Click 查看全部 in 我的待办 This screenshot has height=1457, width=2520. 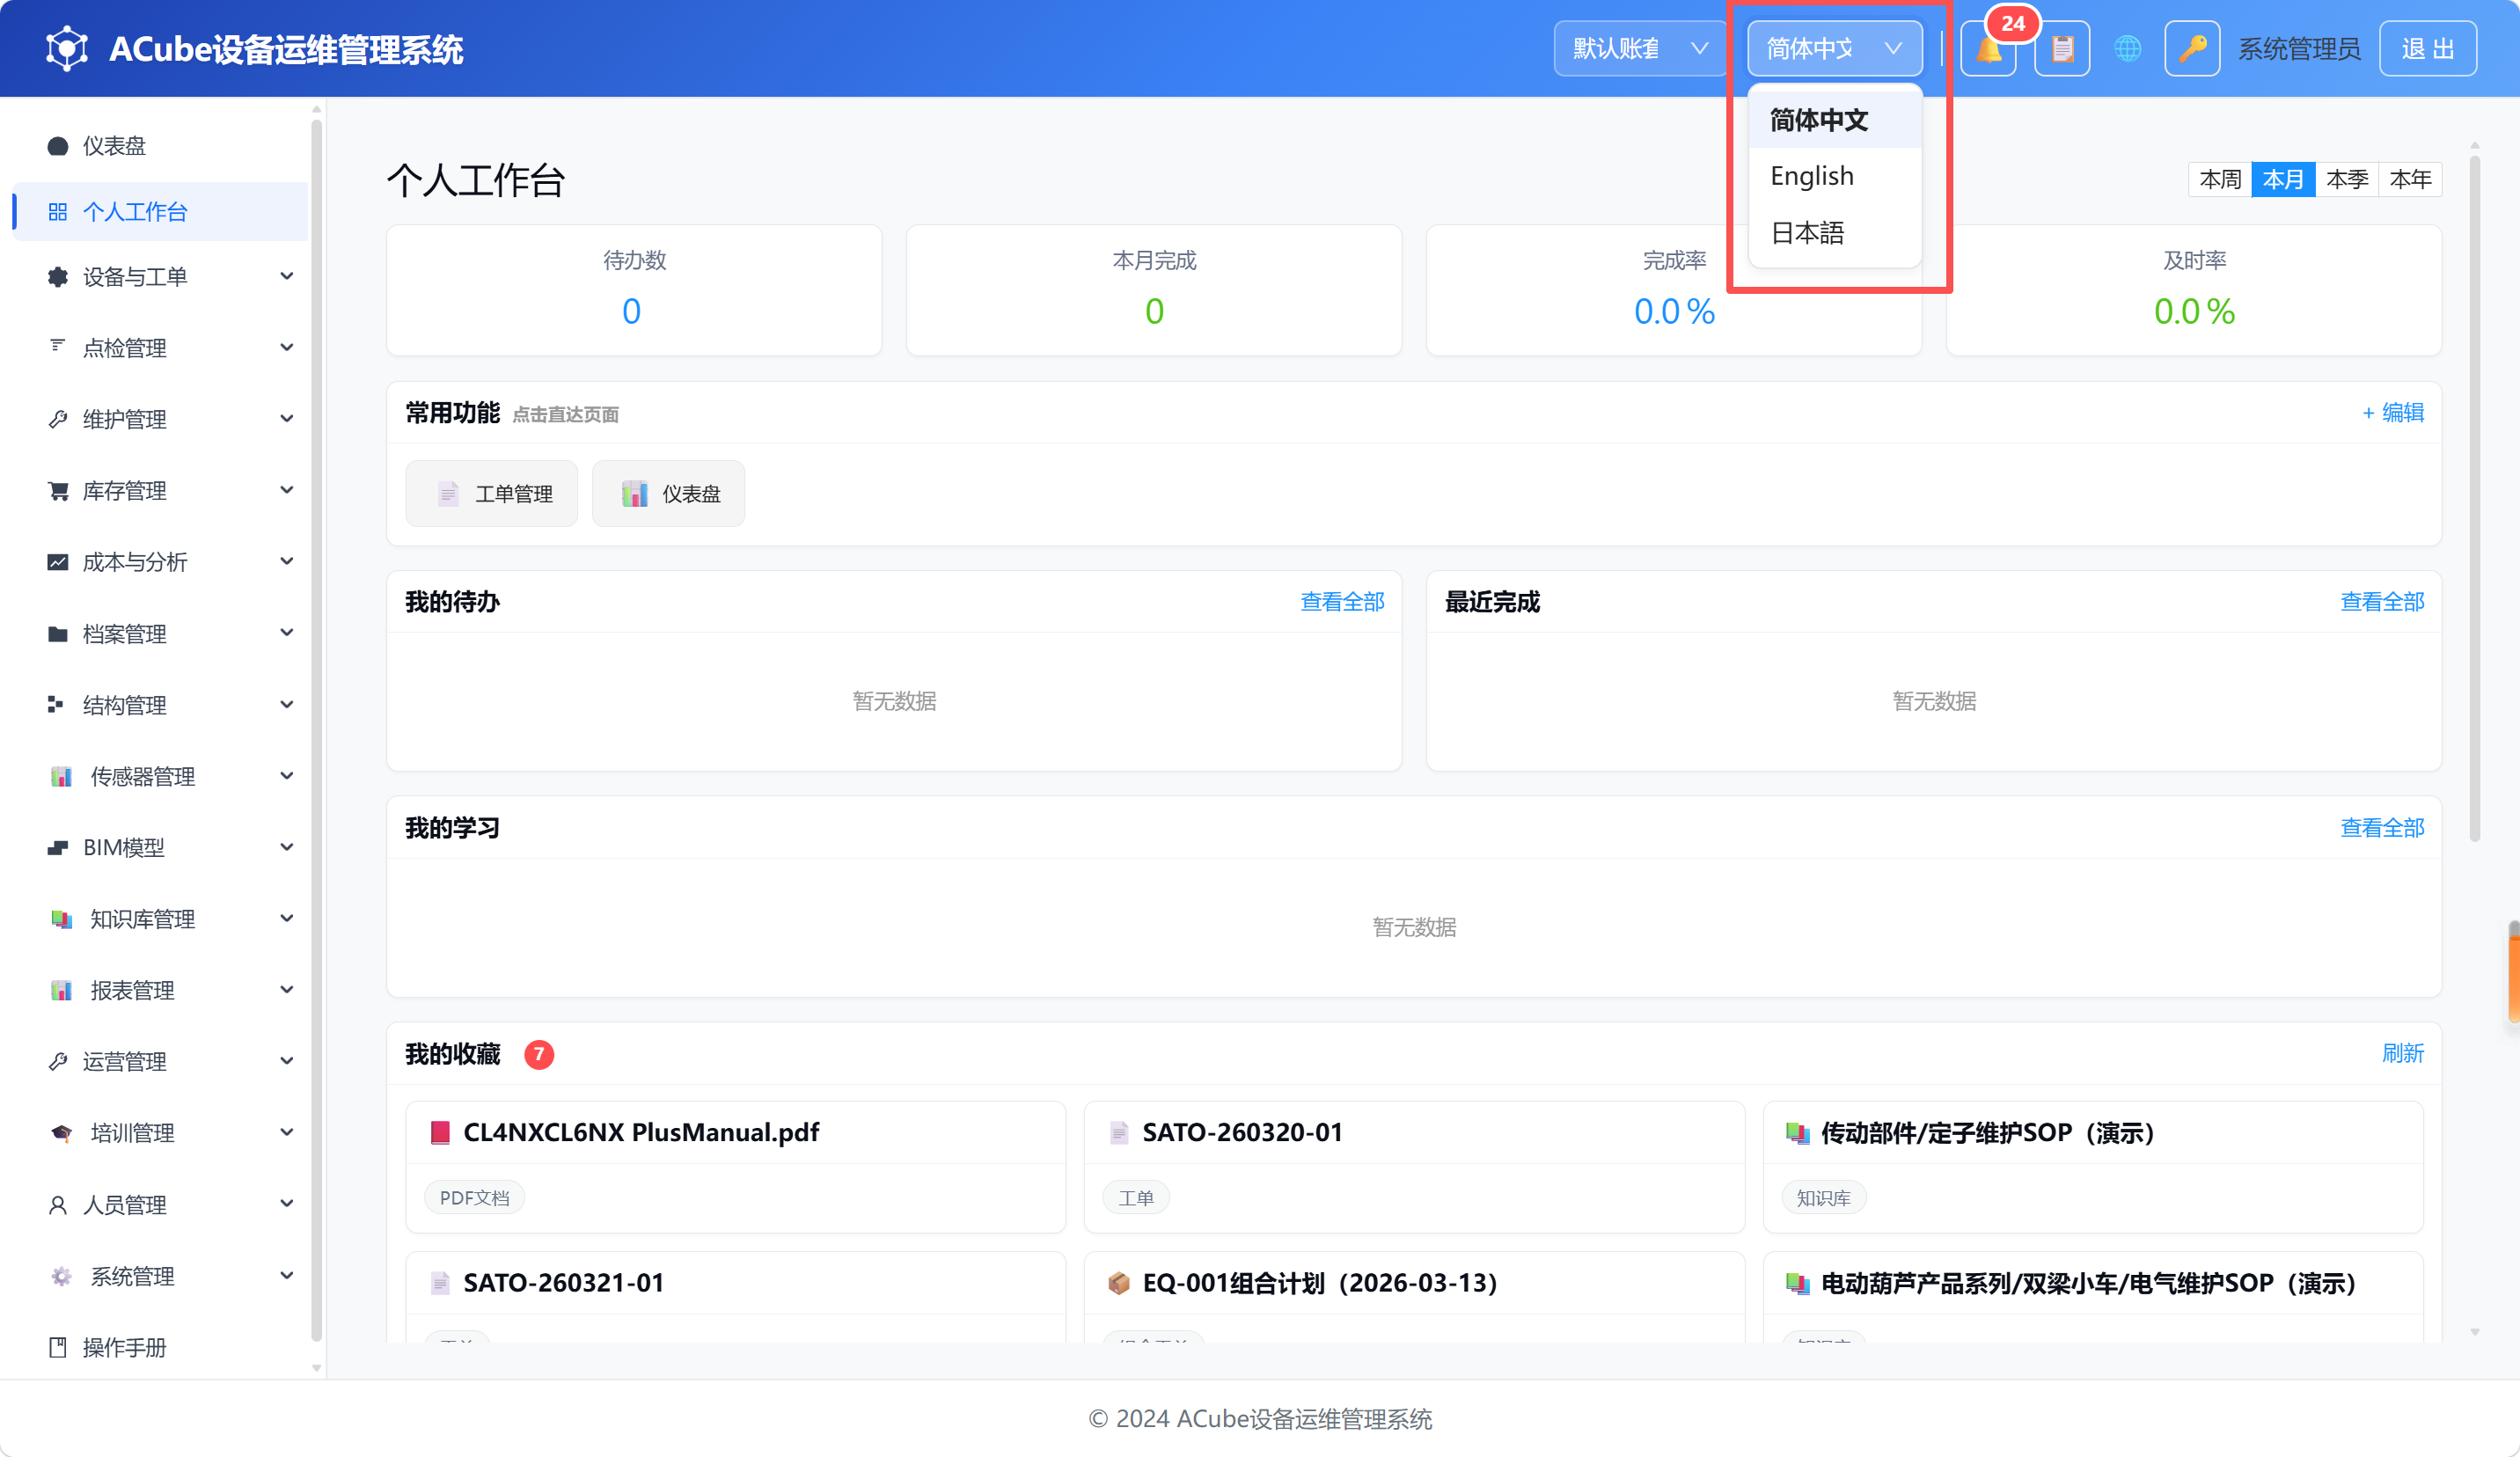tap(1342, 601)
